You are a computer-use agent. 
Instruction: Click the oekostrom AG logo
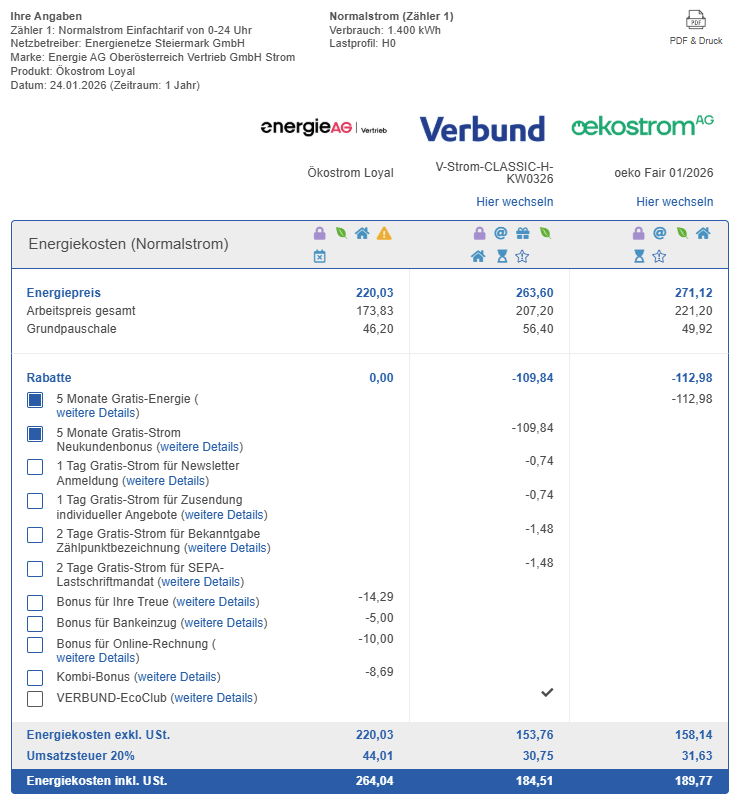642,126
